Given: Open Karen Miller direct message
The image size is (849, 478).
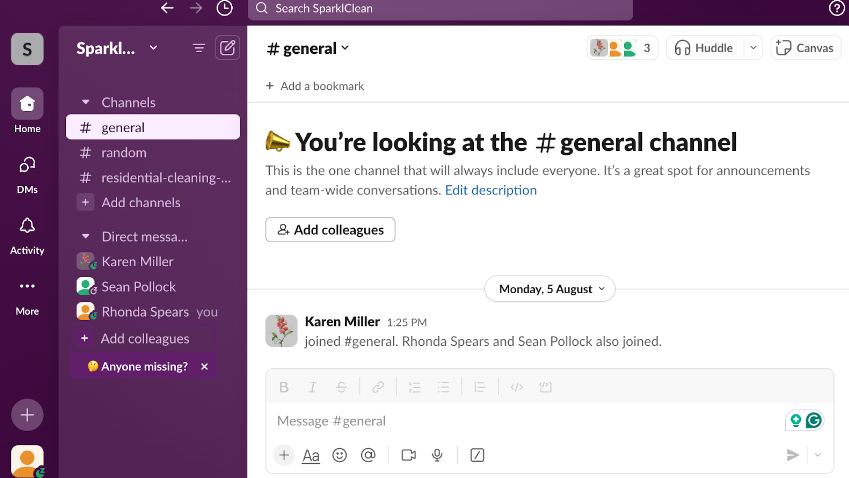Looking at the screenshot, I should tap(153, 261).
